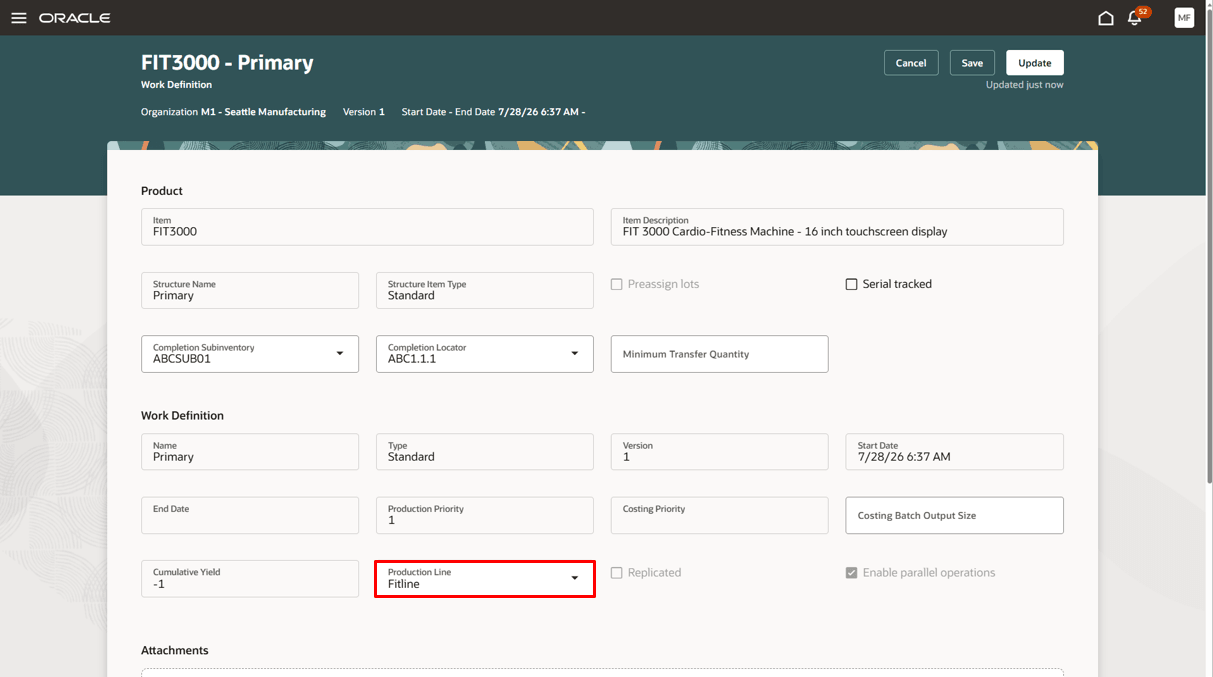Click the Structure Item Type field

[x=485, y=291]
